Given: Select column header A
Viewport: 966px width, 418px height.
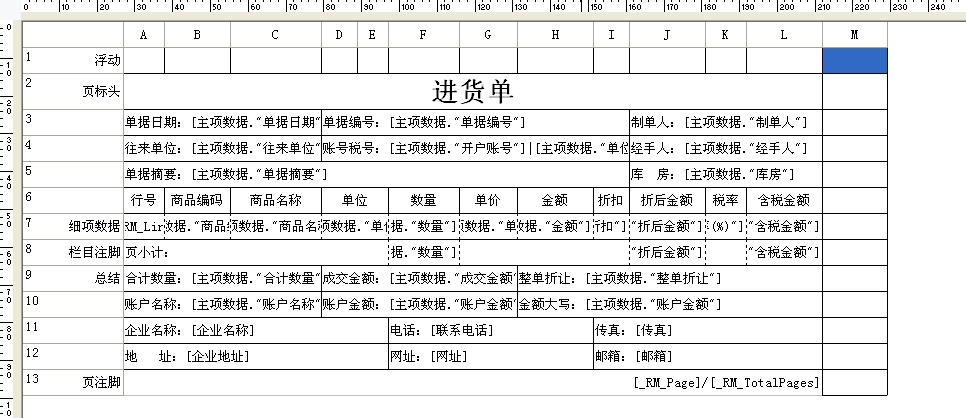Looking at the screenshot, I should click(144, 35).
